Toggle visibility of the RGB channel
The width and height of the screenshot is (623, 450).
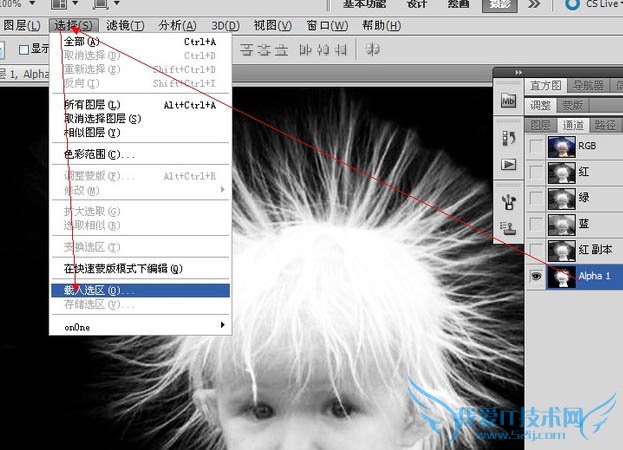[x=536, y=146]
